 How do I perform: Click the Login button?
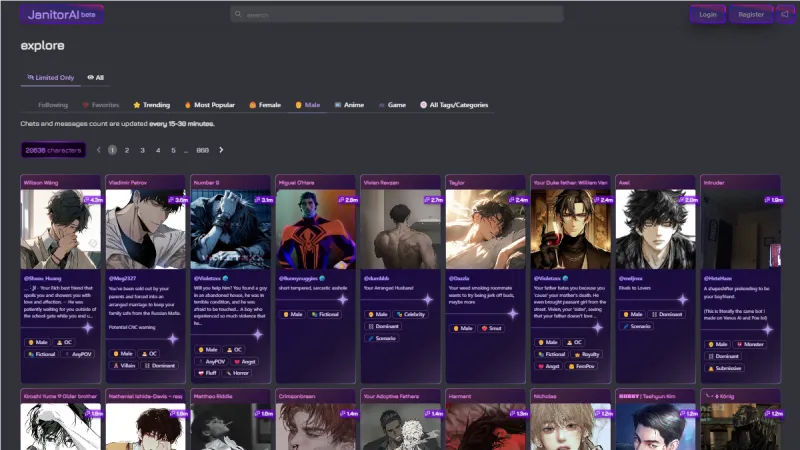708,14
